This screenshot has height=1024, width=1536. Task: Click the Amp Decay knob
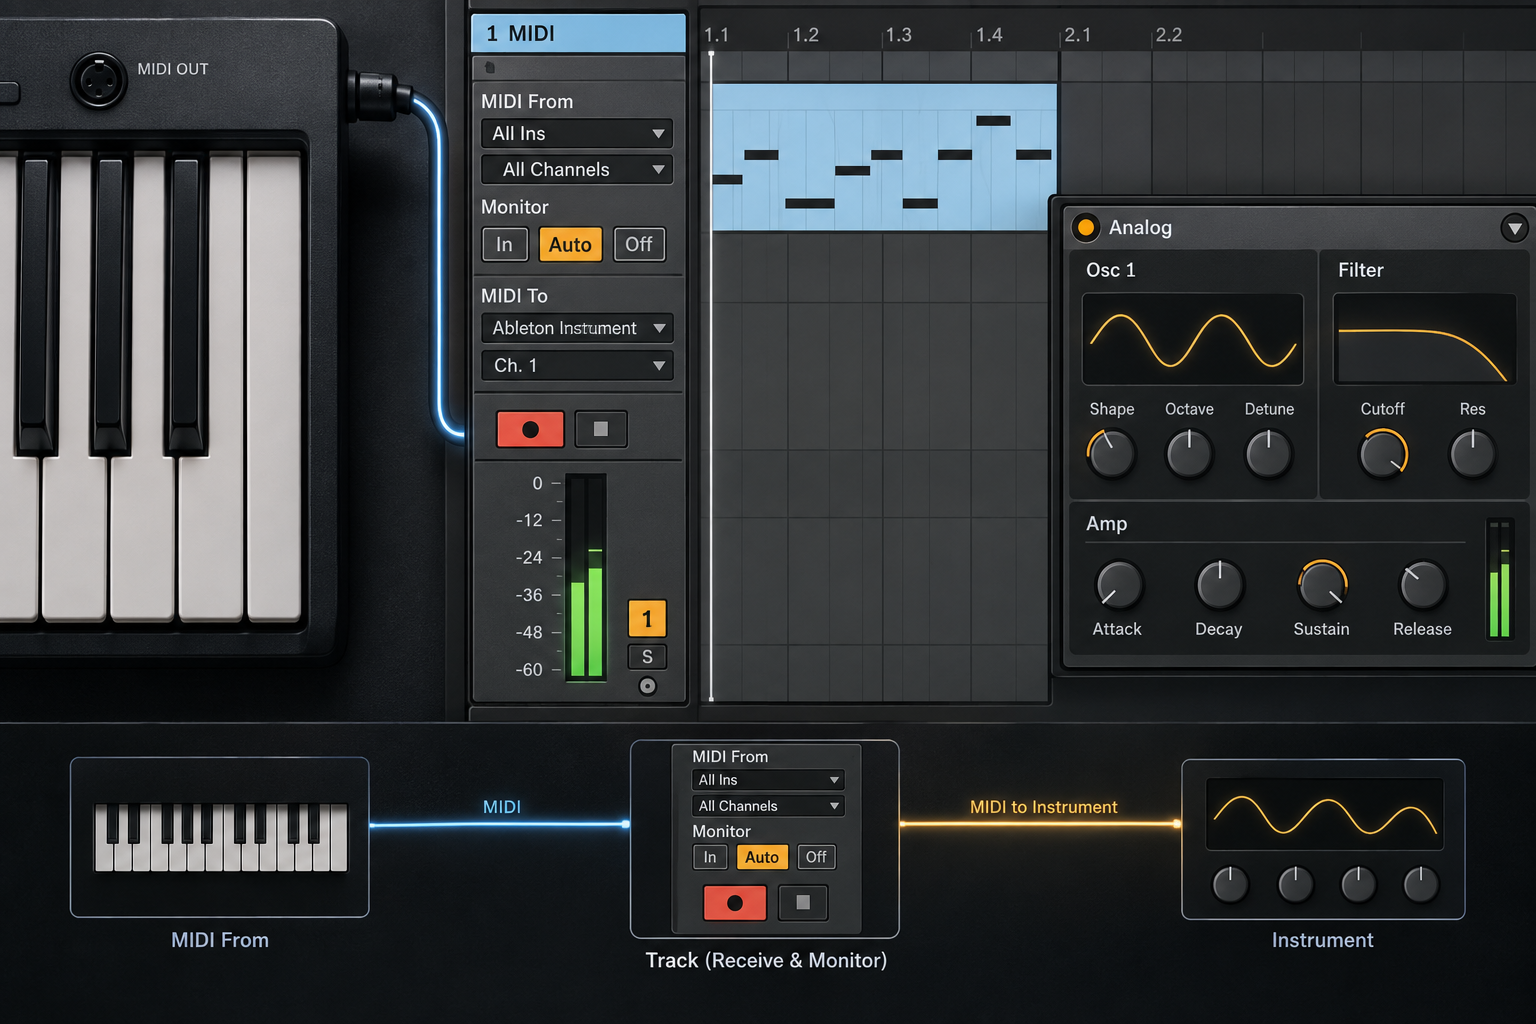click(x=1219, y=585)
